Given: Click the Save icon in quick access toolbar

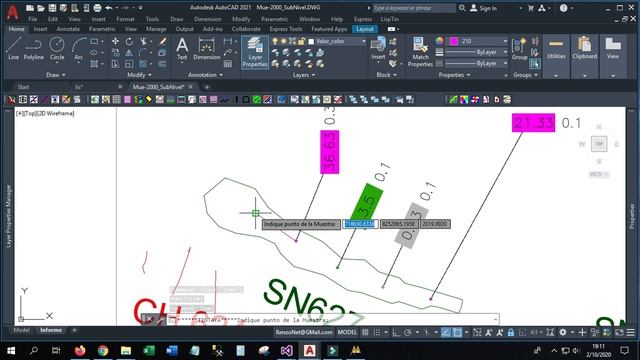Looking at the screenshot, I should click(x=52, y=8).
